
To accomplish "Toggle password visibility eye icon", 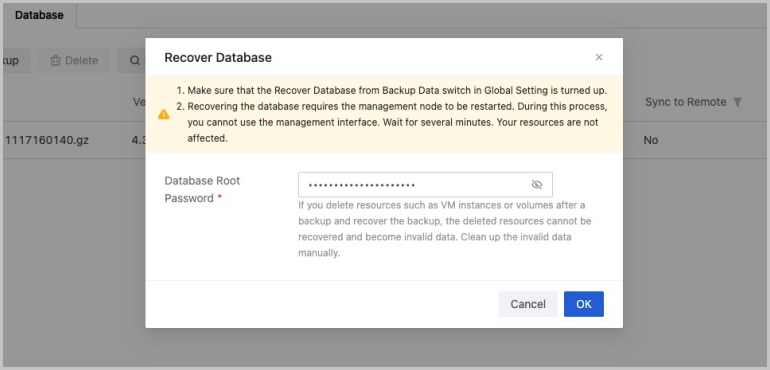I will pos(537,185).
